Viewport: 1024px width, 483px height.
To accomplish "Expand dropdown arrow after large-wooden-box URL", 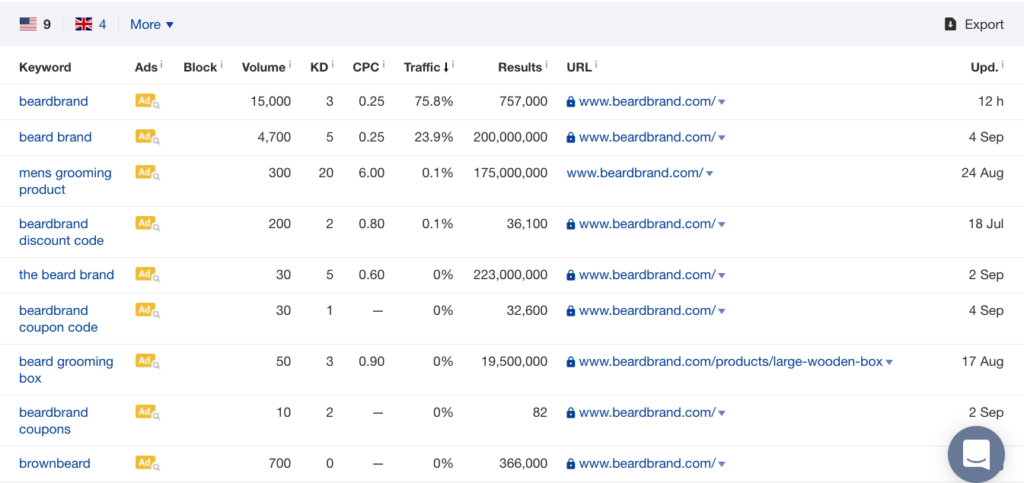I will (x=889, y=362).
